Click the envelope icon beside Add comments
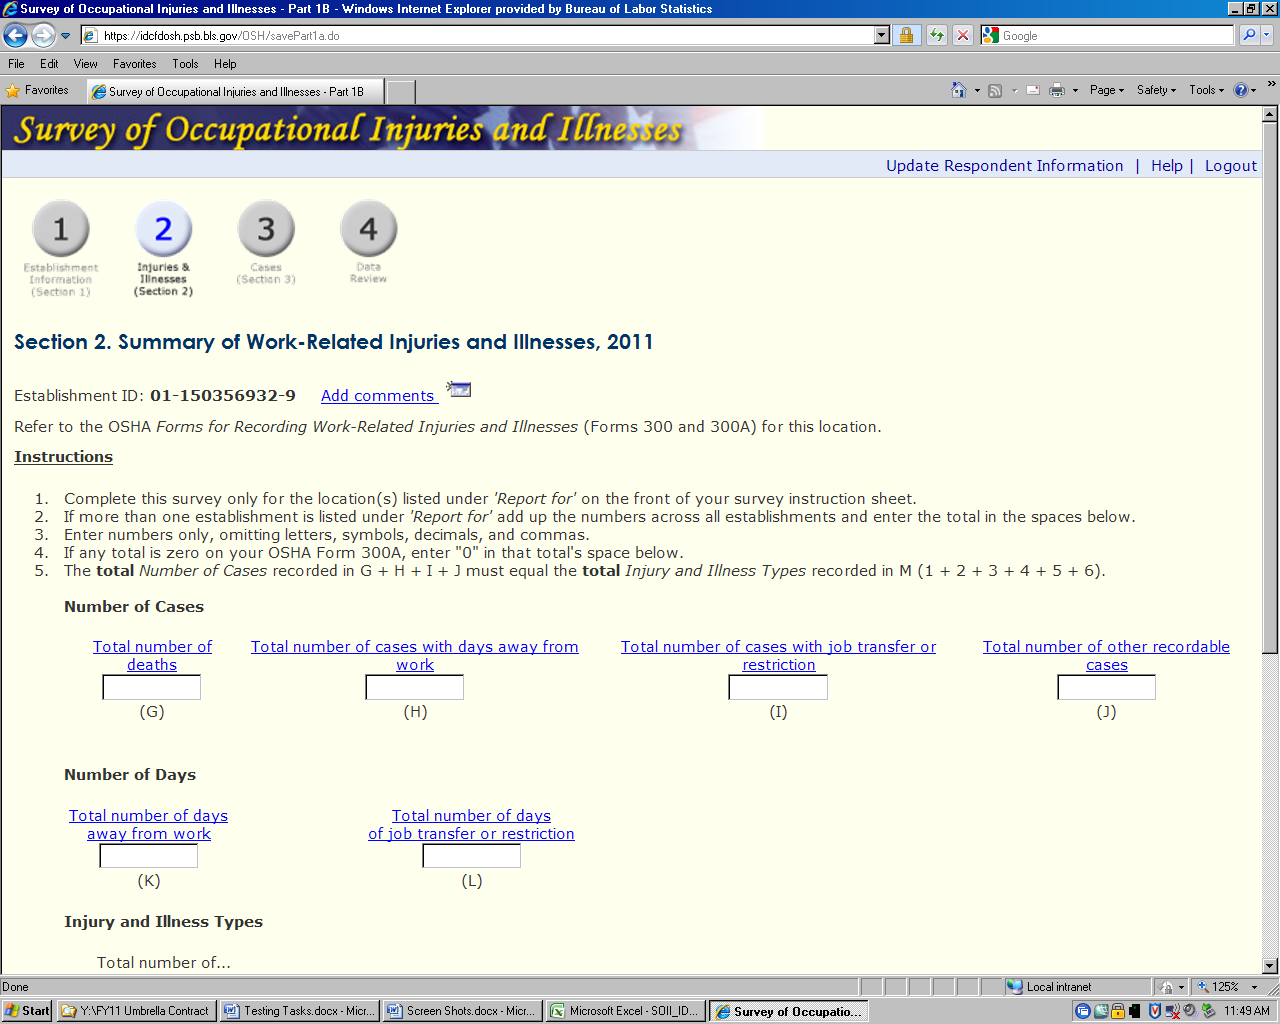This screenshot has width=1280, height=1024. tap(459, 390)
